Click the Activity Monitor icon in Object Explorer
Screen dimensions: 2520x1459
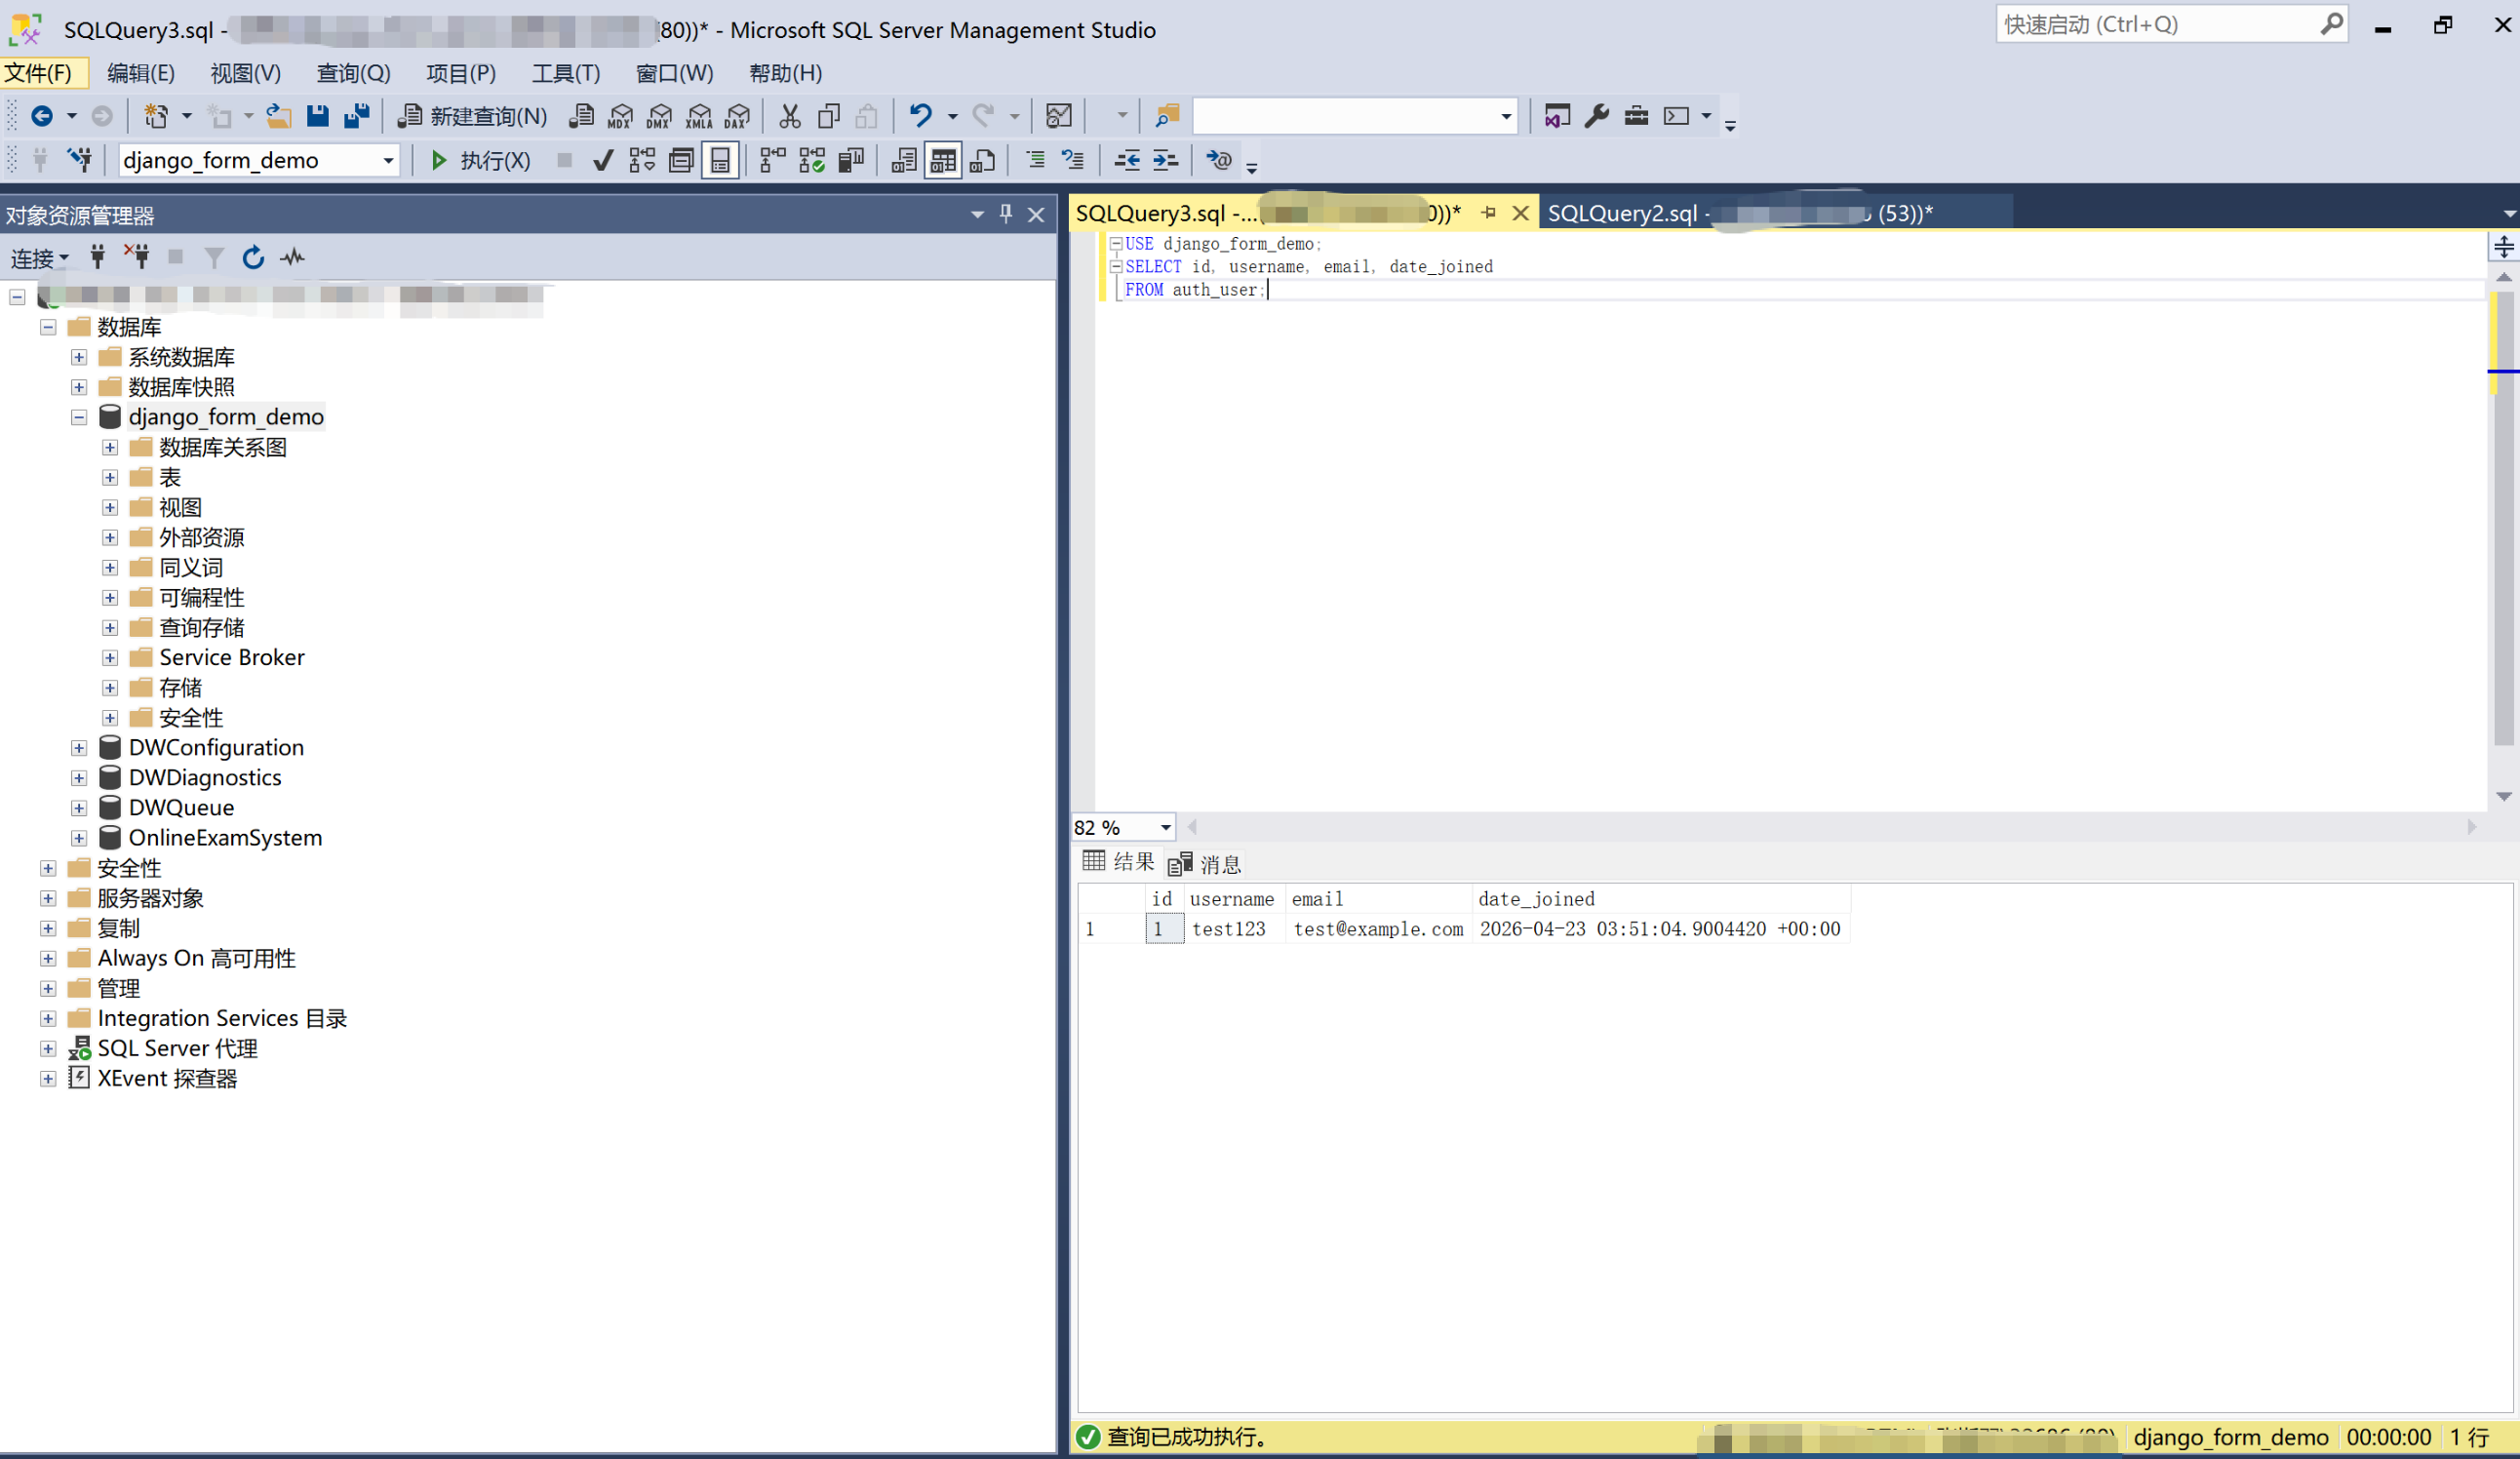pyautogui.click(x=292, y=258)
